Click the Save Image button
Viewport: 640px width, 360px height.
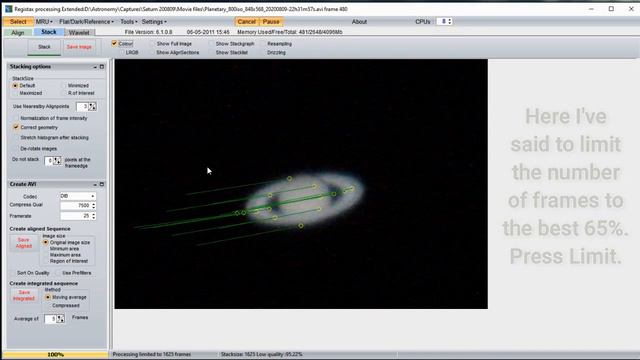click(x=79, y=47)
